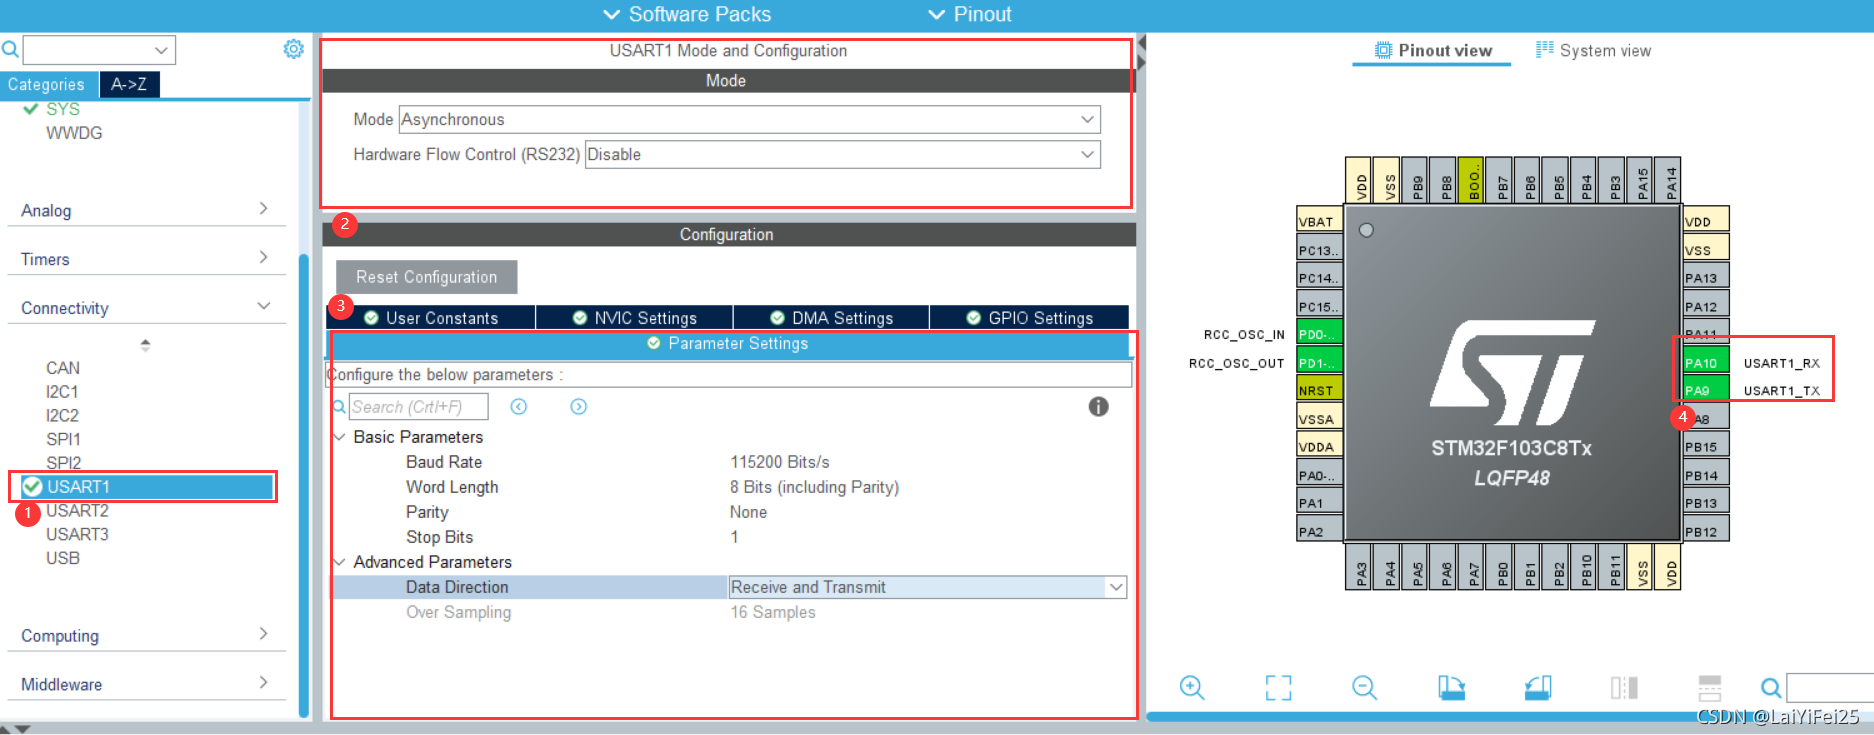This screenshot has height=735, width=1874.
Task: Switch to the A->Z tab
Action: click(x=129, y=84)
